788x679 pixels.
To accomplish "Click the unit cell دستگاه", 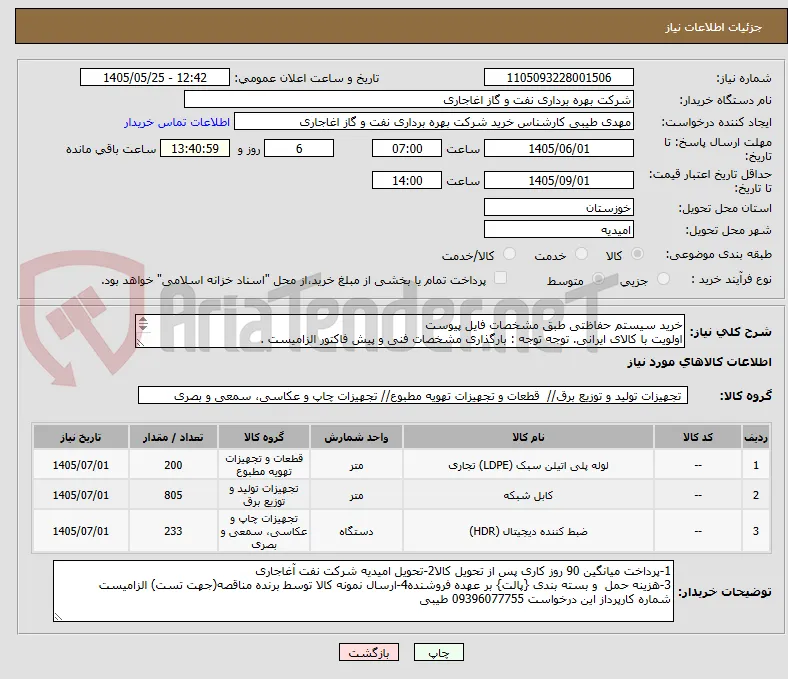I will [356, 531].
